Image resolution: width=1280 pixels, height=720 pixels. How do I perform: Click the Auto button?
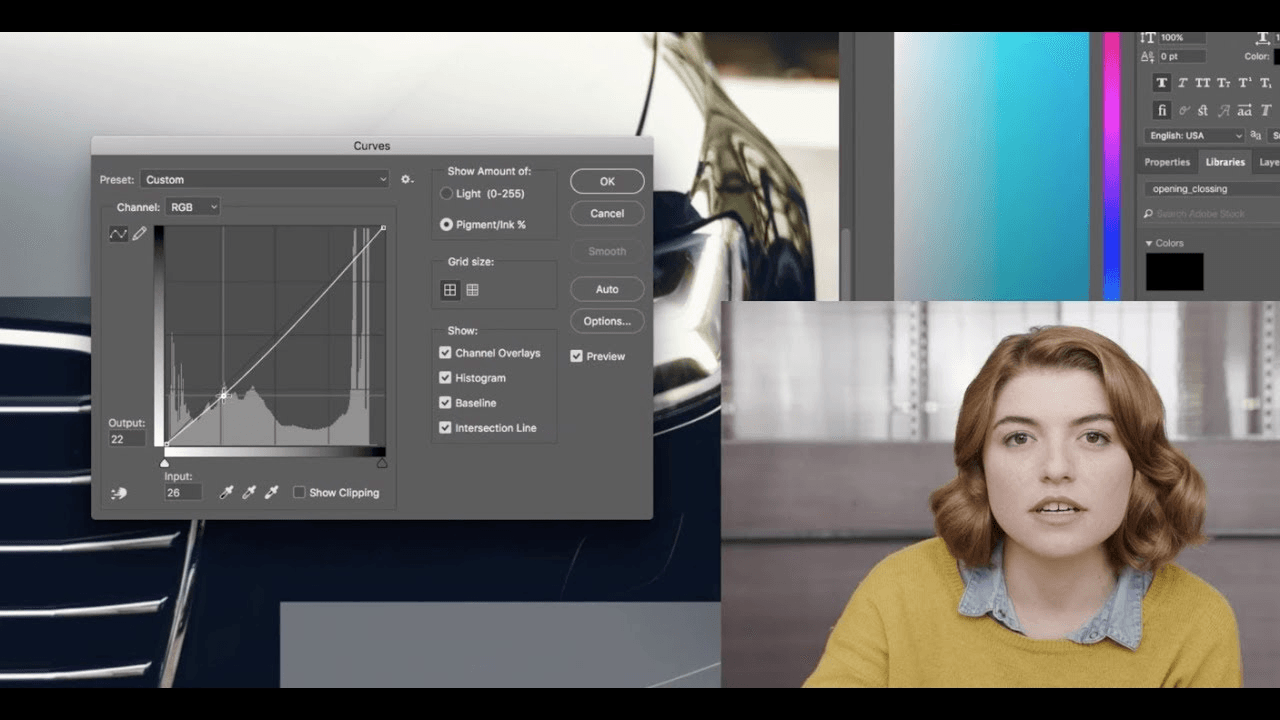coord(607,289)
